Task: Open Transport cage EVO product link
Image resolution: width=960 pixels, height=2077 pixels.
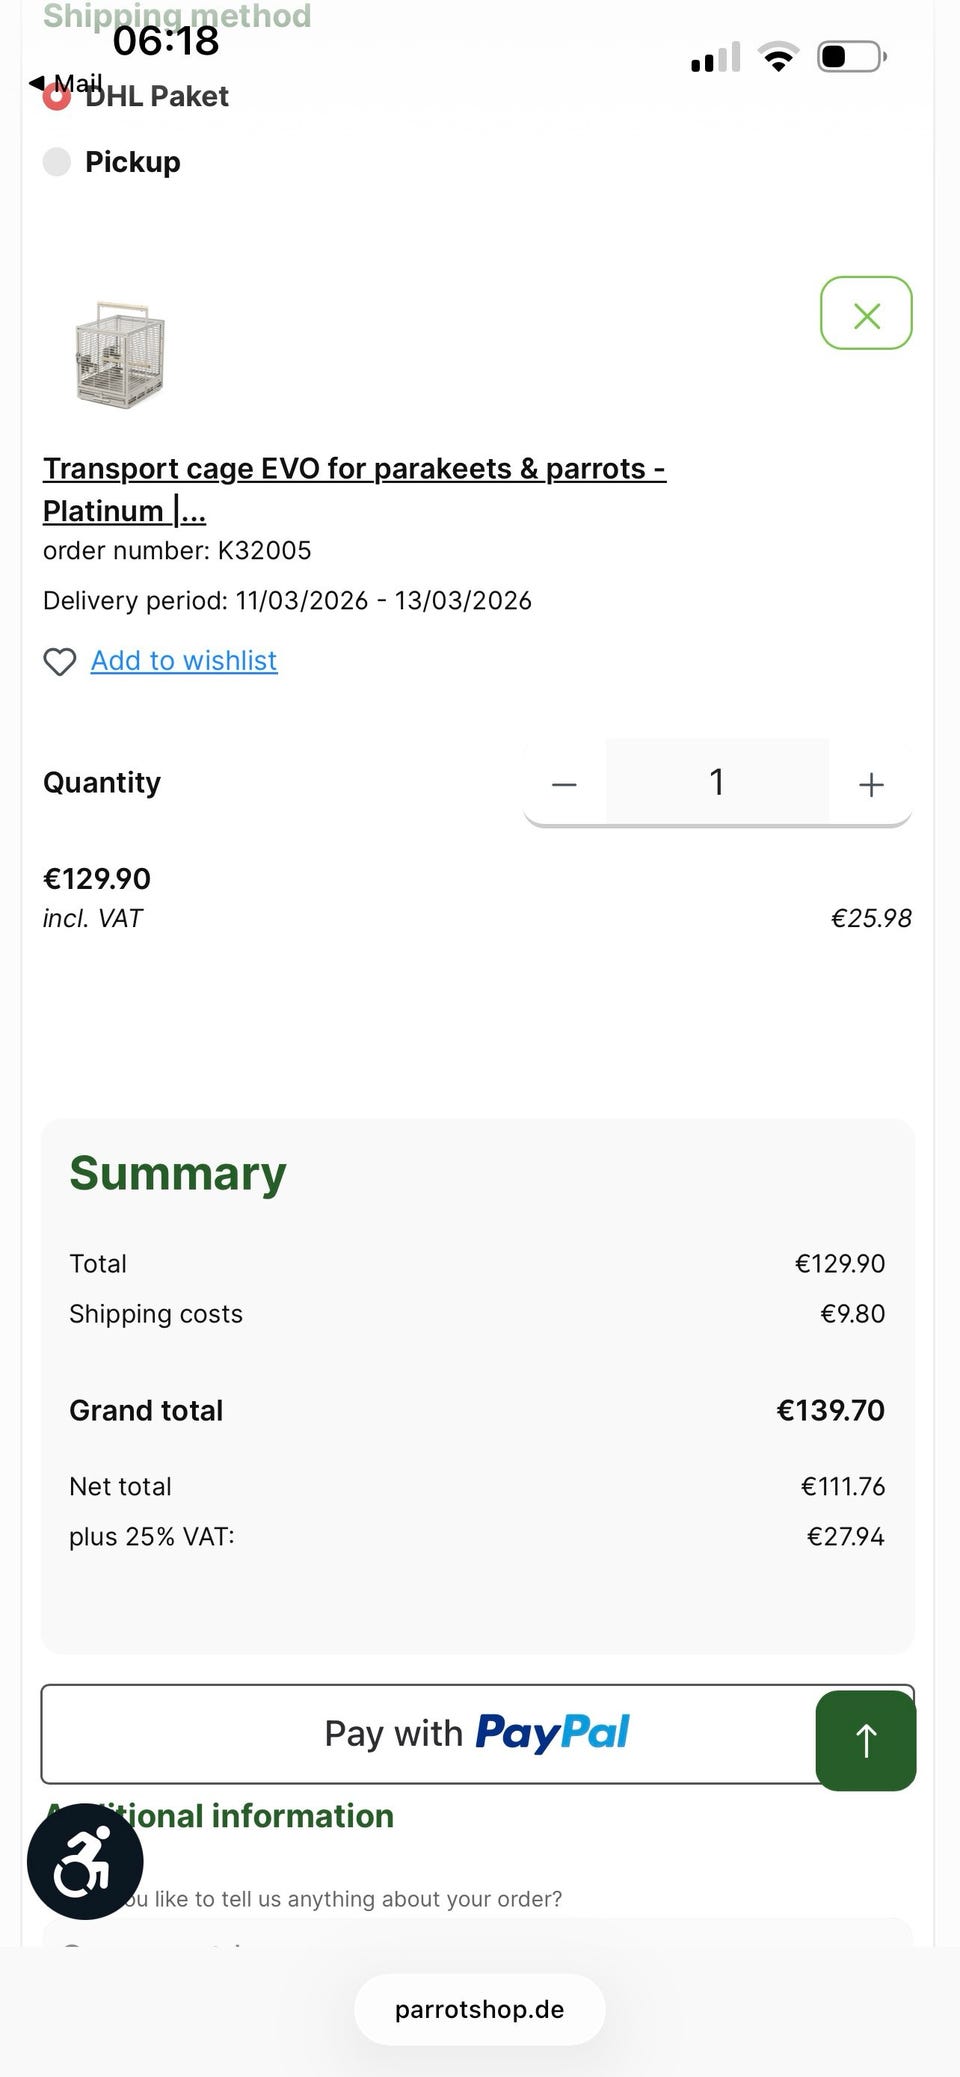Action: click(x=353, y=469)
